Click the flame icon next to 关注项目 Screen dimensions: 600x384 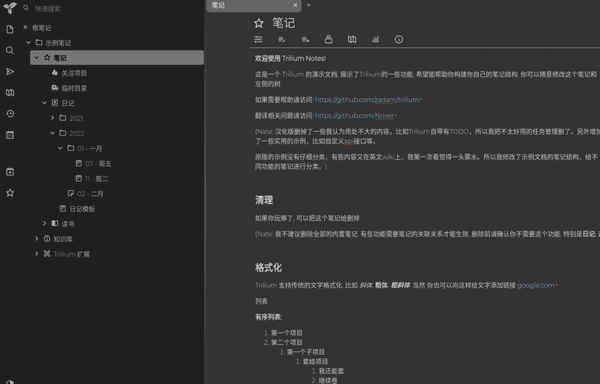coord(55,73)
